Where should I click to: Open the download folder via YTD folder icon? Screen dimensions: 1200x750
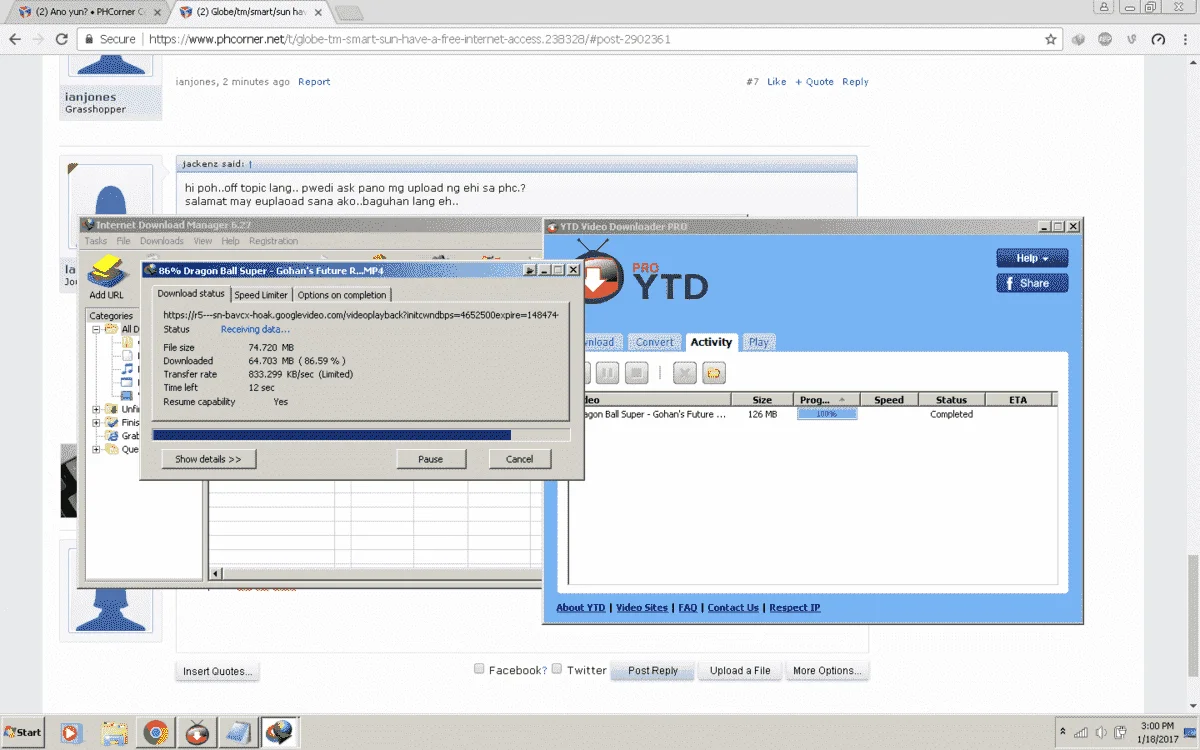[713, 373]
